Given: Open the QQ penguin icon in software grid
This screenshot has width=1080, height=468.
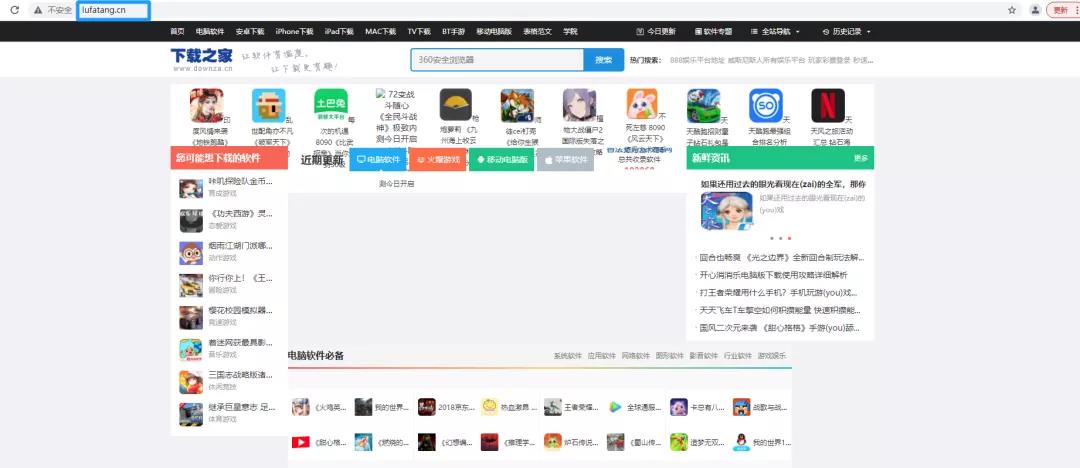Looking at the screenshot, I should tap(741, 442).
